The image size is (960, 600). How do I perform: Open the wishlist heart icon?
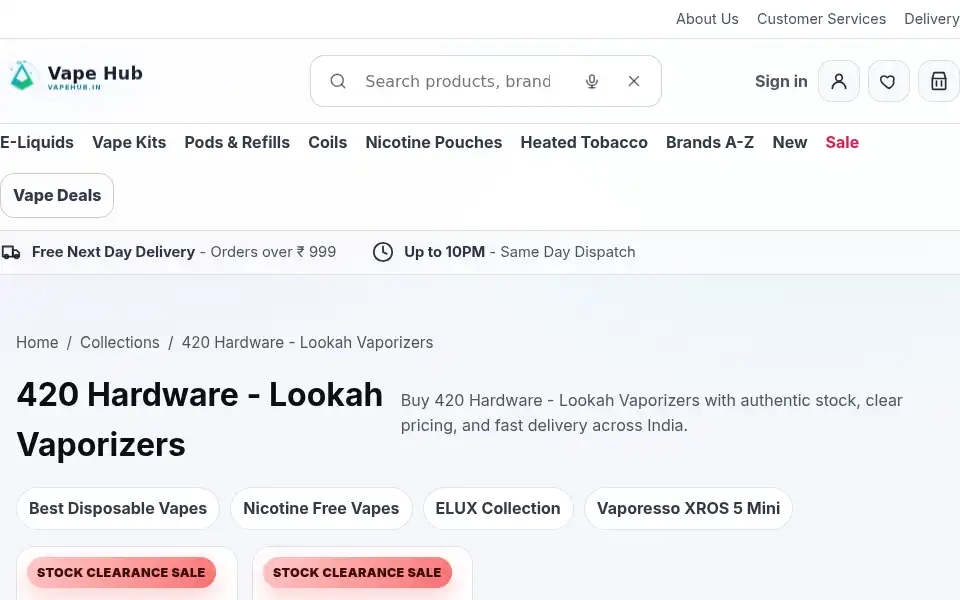(888, 81)
